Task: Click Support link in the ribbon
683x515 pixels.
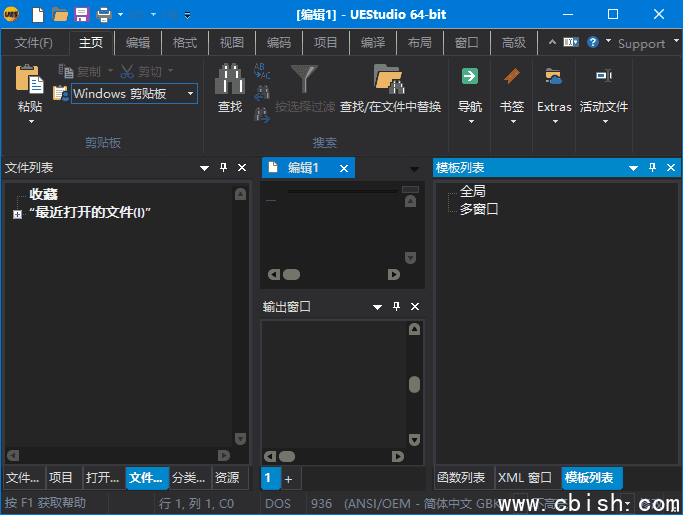Action: pos(641,43)
